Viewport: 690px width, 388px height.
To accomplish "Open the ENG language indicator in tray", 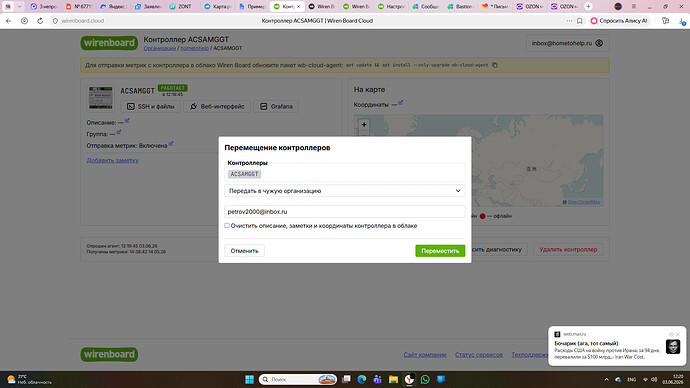I will pyautogui.click(x=631, y=379).
